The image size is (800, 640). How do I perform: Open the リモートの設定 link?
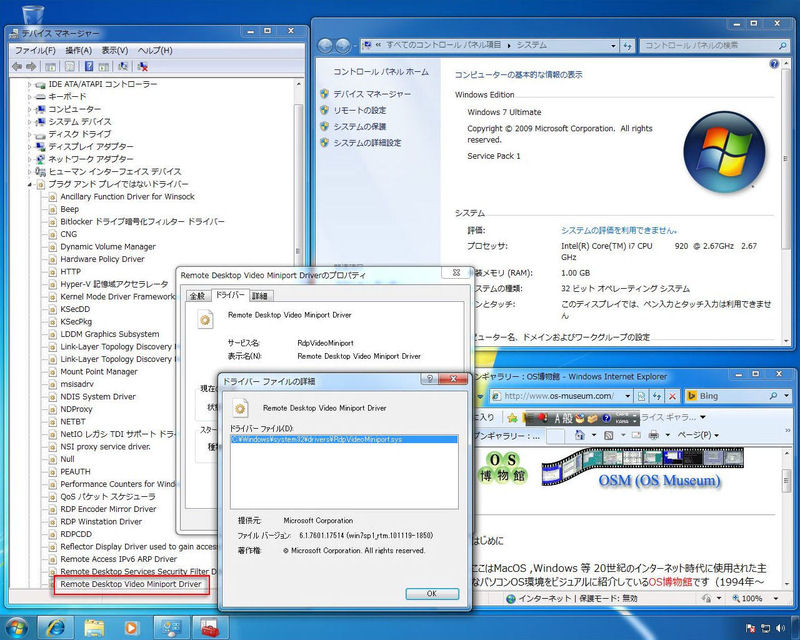point(360,110)
